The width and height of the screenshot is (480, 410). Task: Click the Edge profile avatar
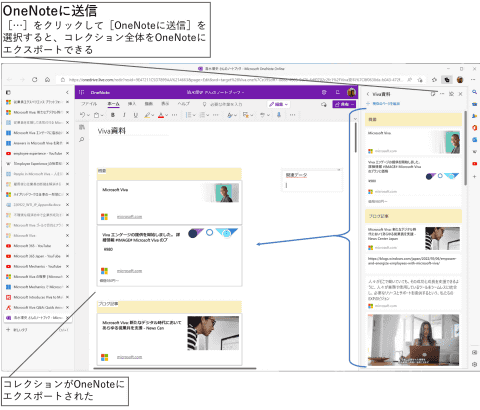pyautogui.click(x=460, y=80)
